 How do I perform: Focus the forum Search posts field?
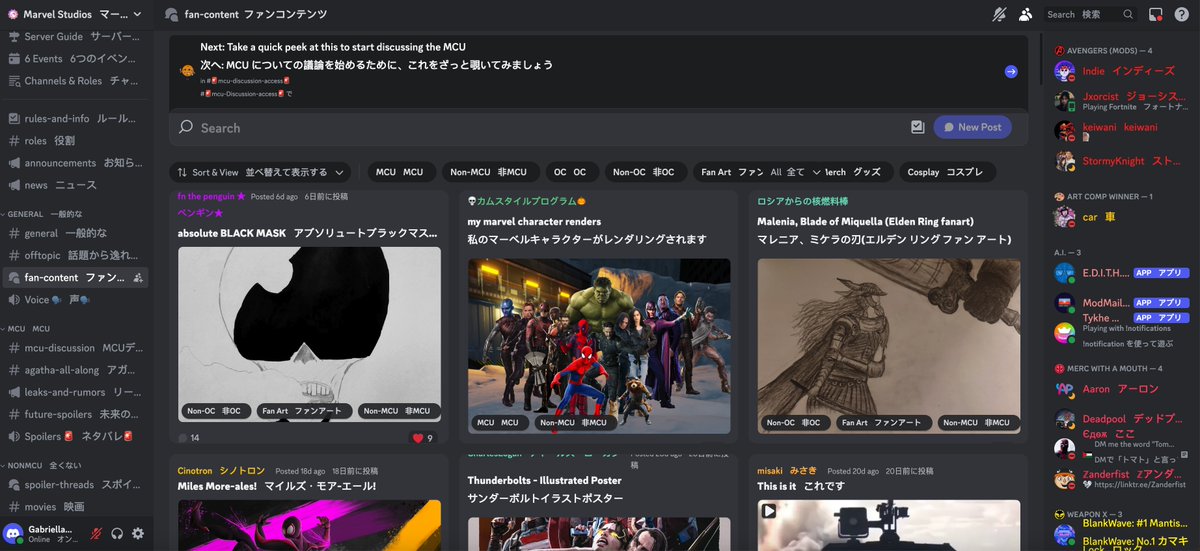point(540,127)
